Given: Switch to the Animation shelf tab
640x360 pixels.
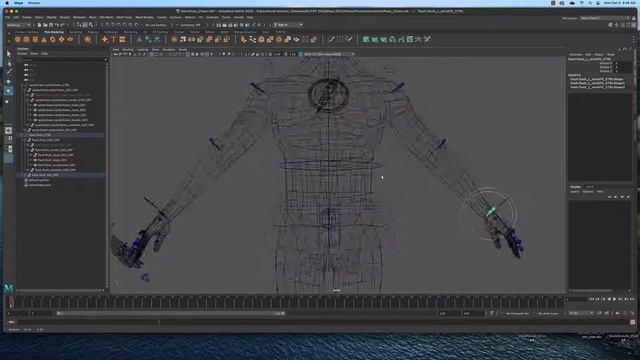Looking at the screenshot, I should point(111,32).
